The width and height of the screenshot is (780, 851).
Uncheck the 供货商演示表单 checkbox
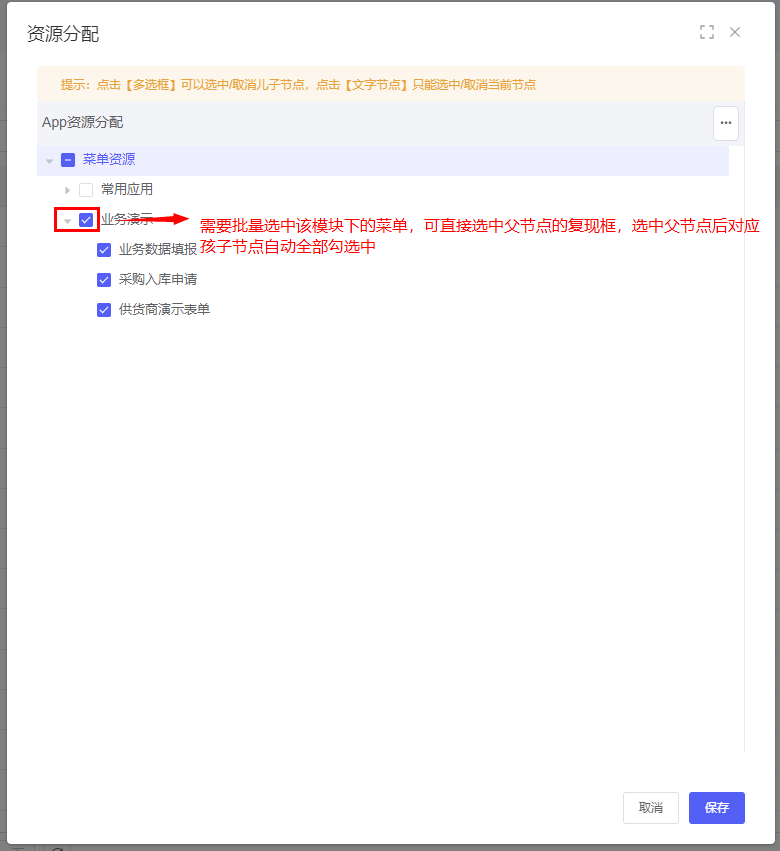click(104, 310)
